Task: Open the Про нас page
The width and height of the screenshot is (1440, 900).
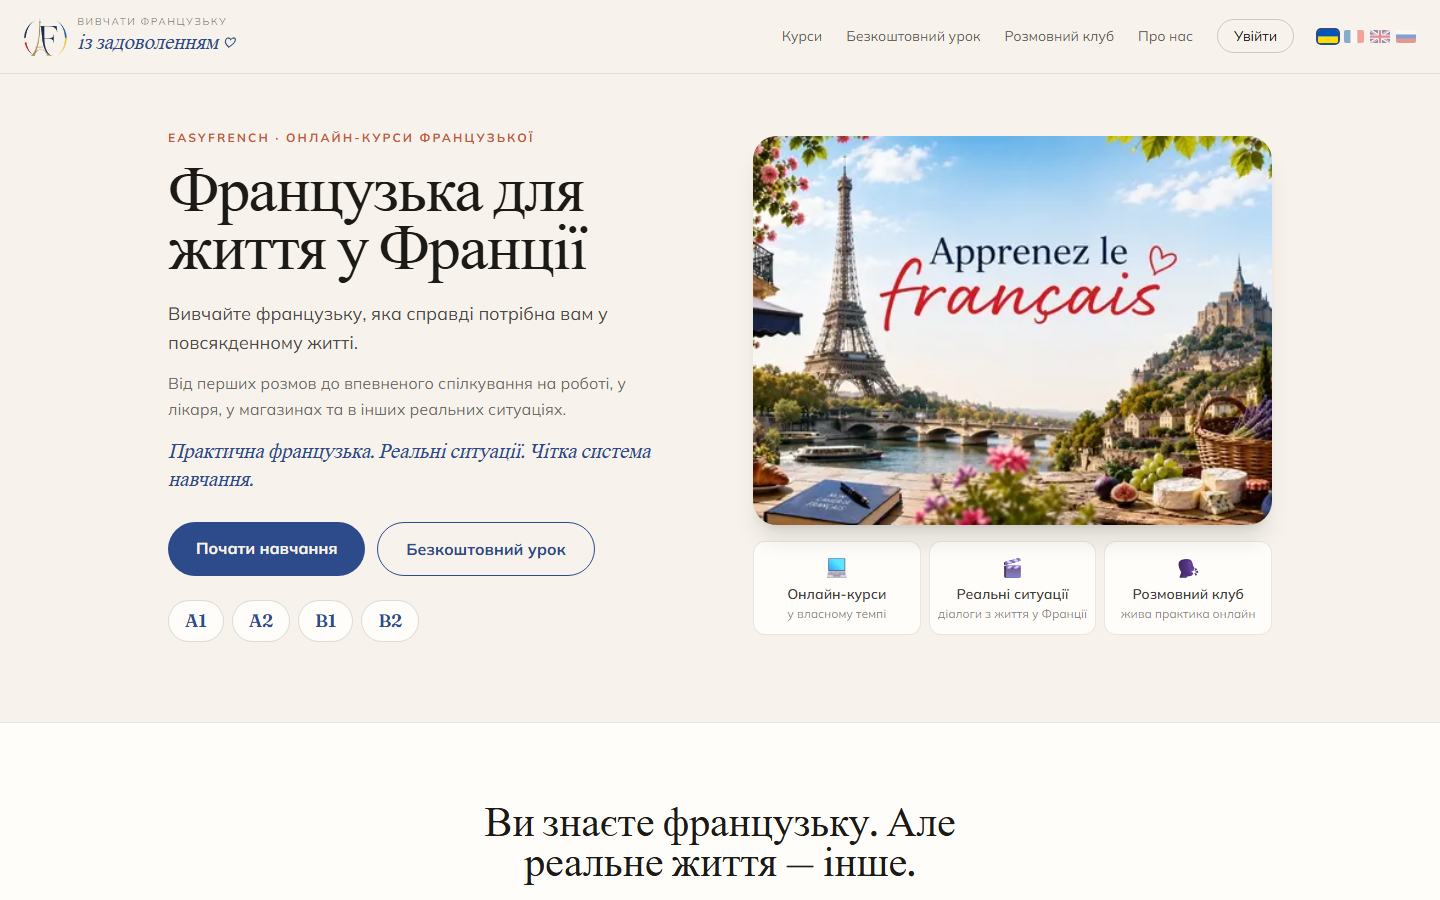Action: point(1165,36)
